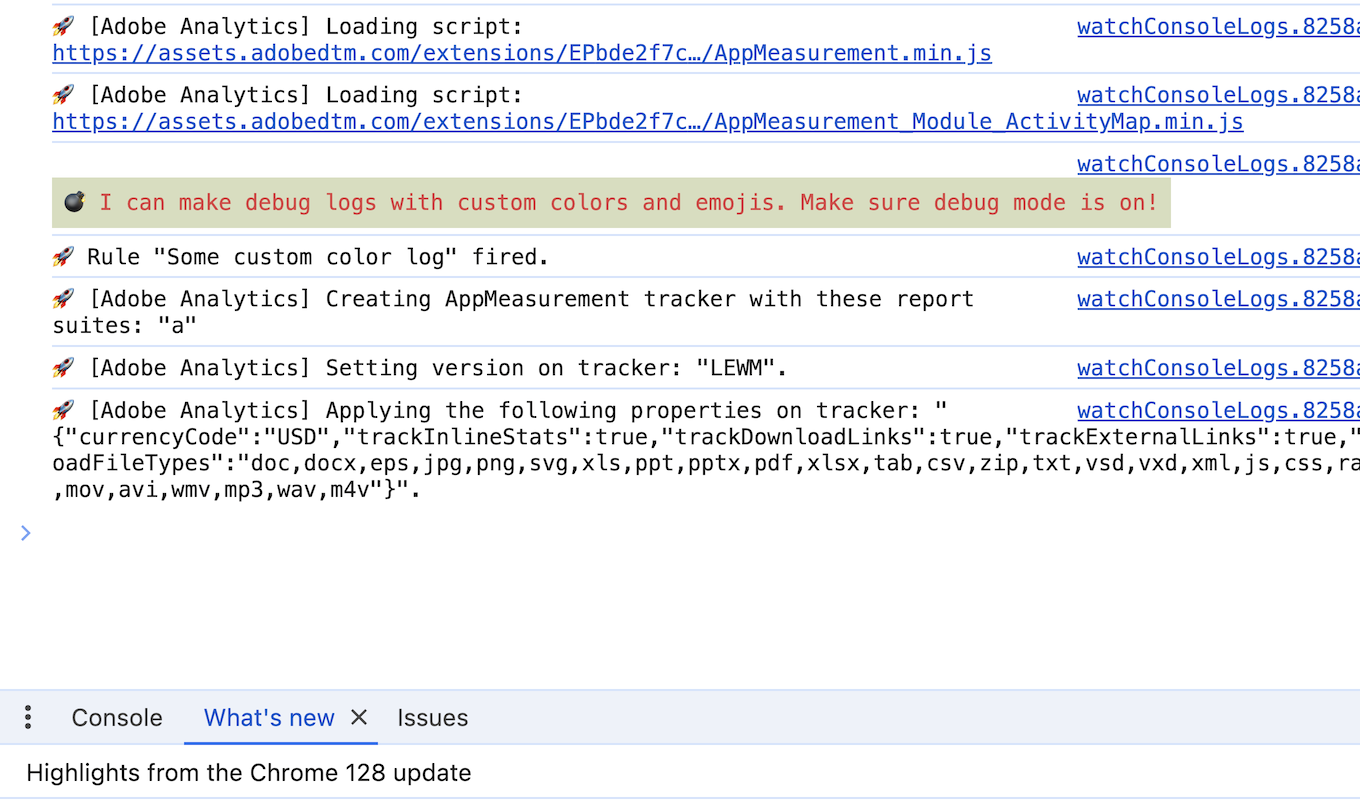Screen dimensions: 1360x800
Task: Click 'Highlights from the Chrome 128 update' heading
Action: coord(249,773)
